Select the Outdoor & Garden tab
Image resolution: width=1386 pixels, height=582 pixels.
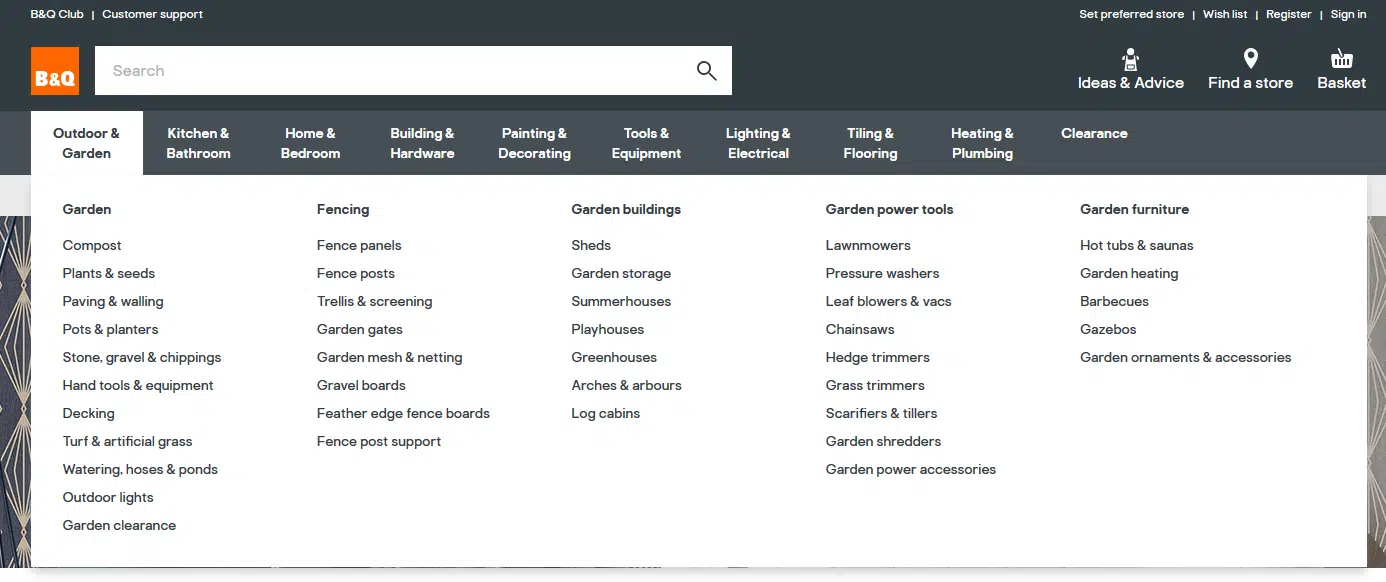coord(87,143)
